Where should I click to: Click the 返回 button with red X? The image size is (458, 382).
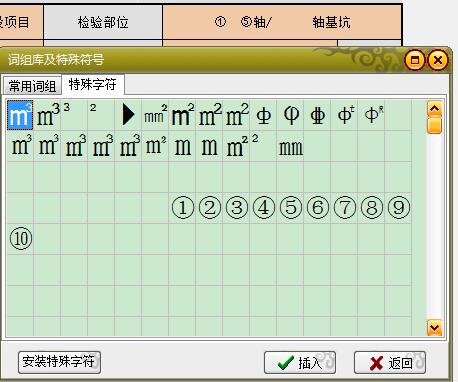click(390, 362)
